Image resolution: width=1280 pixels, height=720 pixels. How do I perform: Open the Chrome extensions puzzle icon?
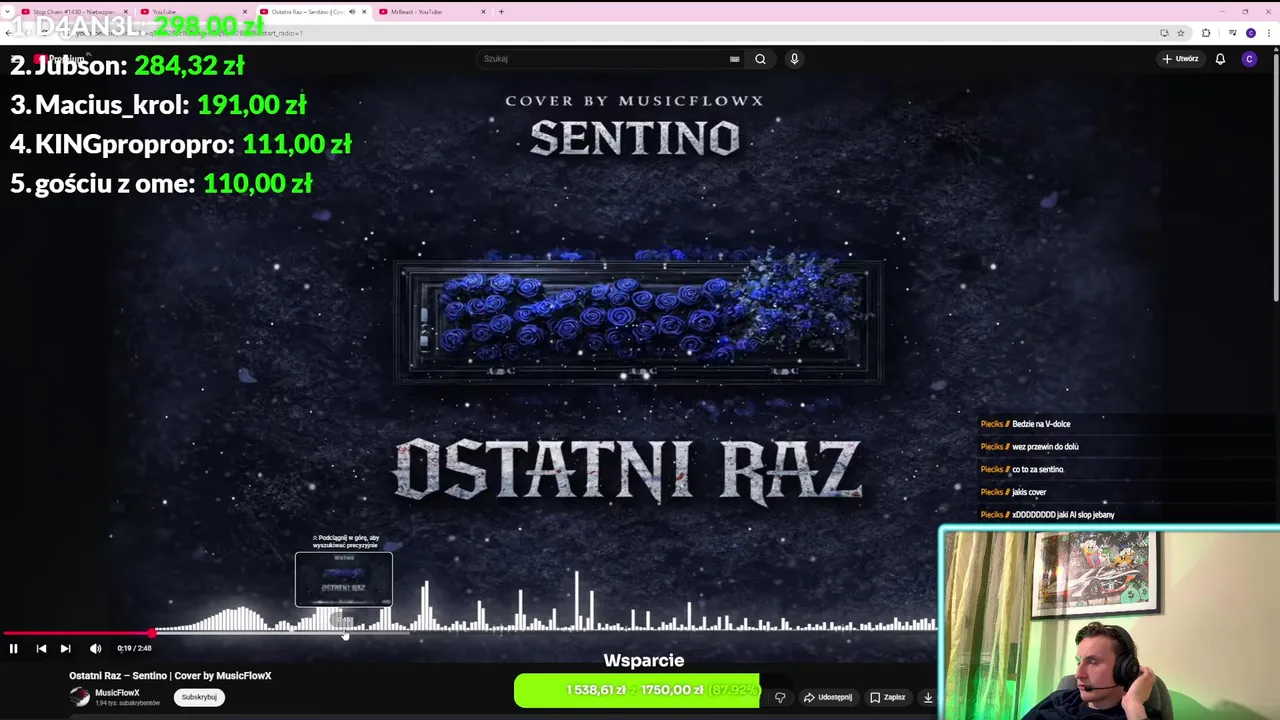[x=1206, y=33]
